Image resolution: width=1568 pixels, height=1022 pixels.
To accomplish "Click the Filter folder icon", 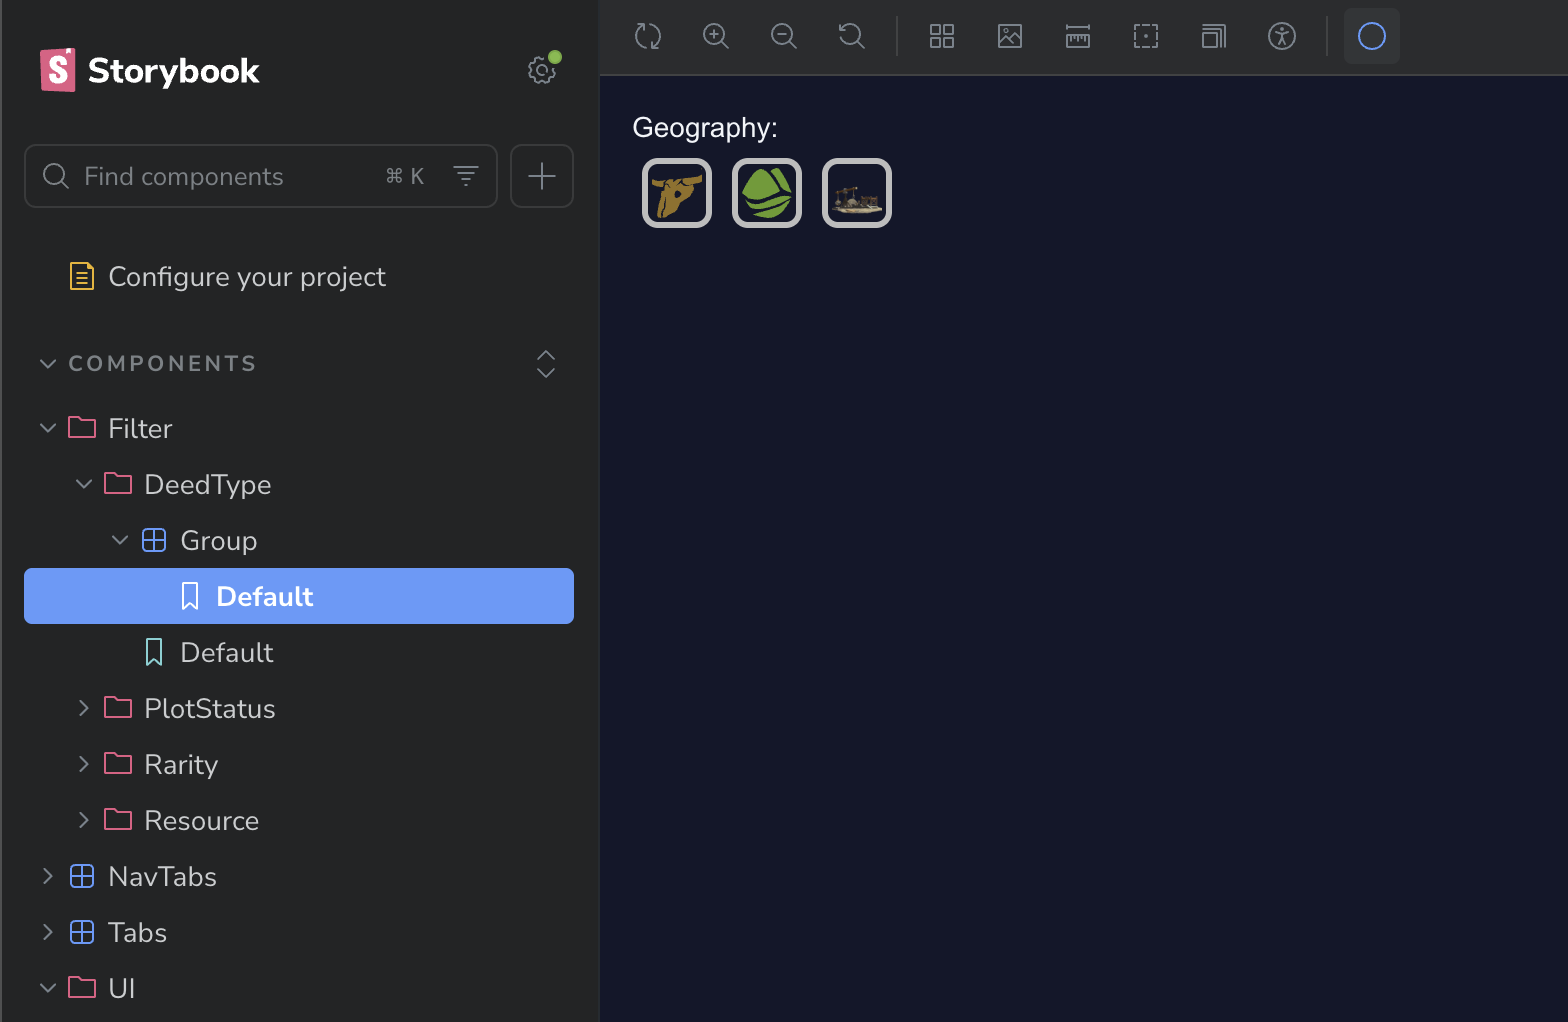I will (82, 428).
